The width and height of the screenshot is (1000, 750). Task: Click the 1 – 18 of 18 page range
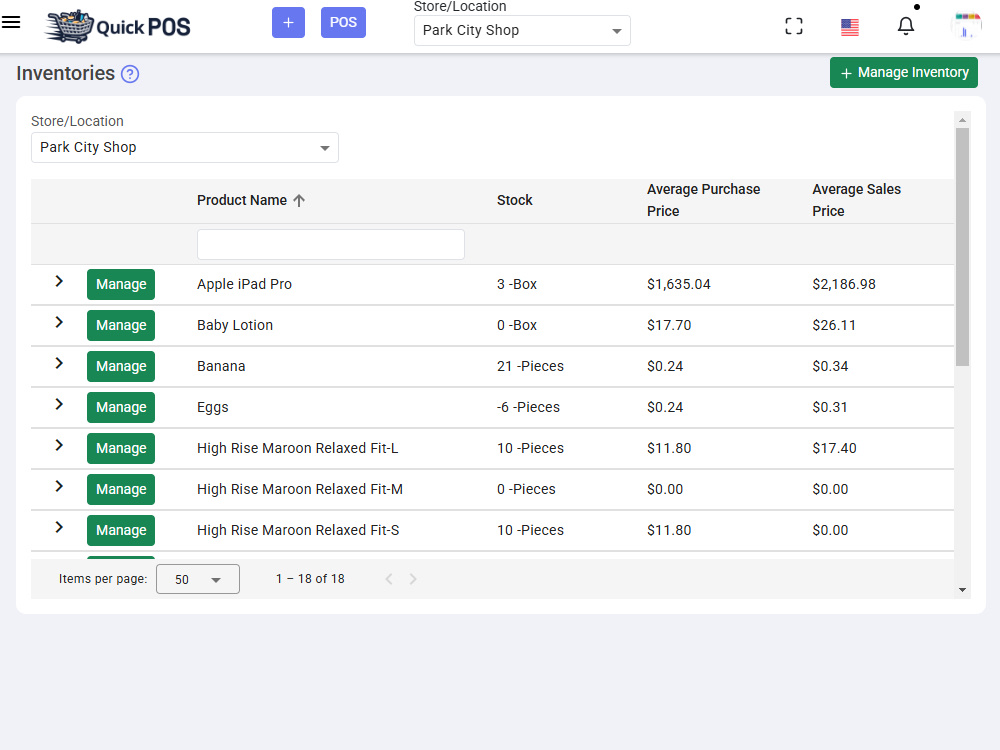(x=310, y=579)
